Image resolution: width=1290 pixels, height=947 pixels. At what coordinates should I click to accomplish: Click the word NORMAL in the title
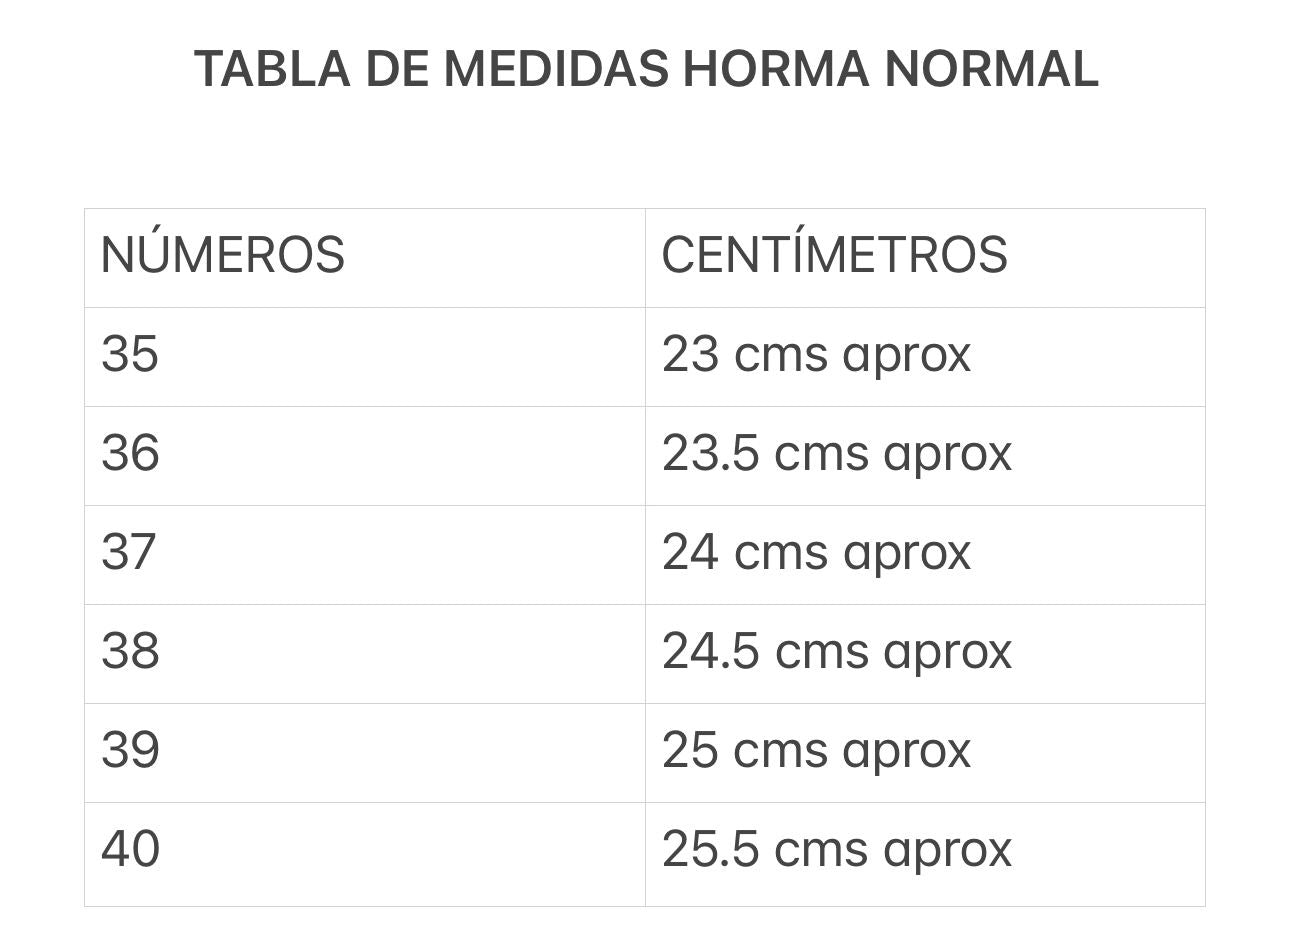click(x=991, y=69)
